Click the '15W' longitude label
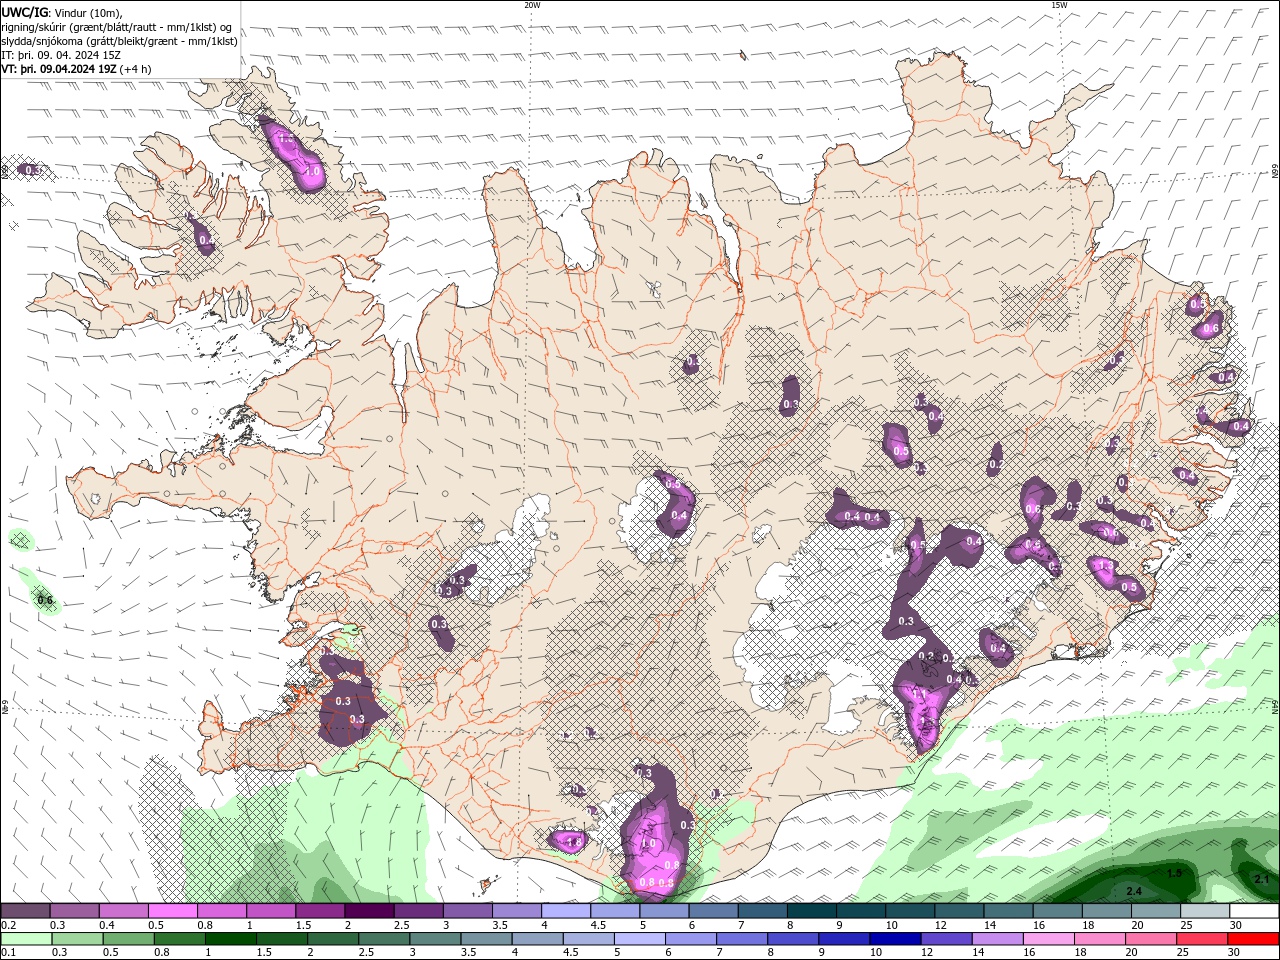This screenshot has height=960, width=1280. pos(1059,5)
